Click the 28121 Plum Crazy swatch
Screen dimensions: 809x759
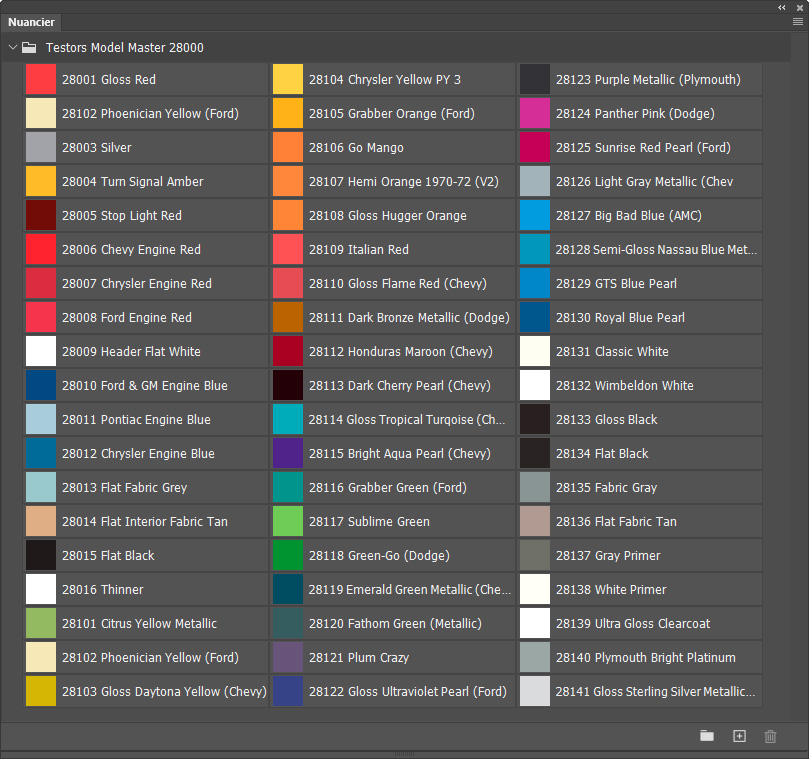(x=288, y=658)
